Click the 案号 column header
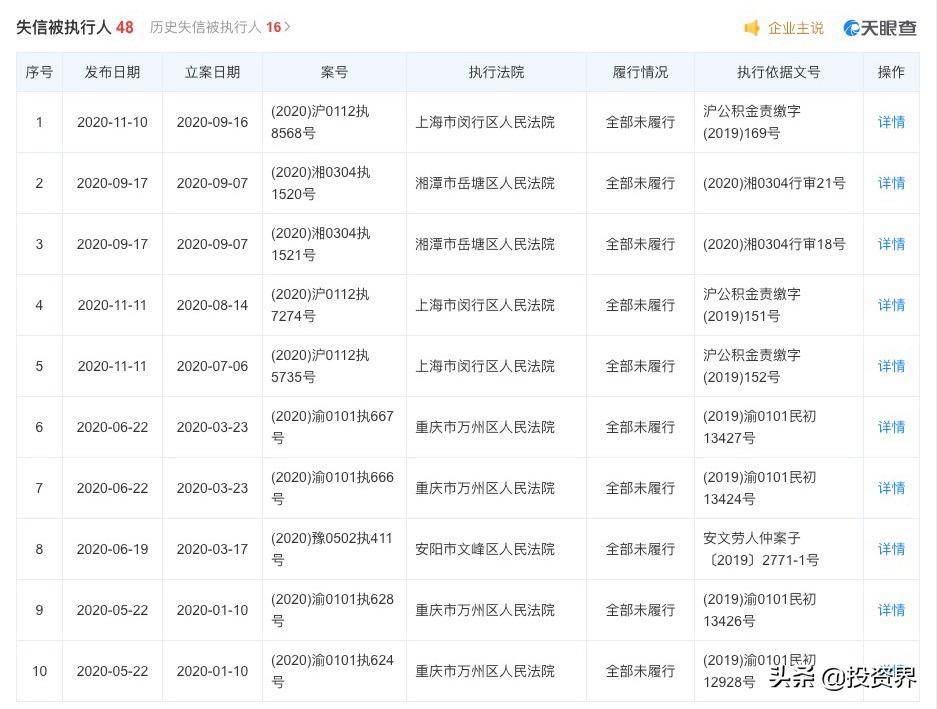This screenshot has width=937, height=709. point(334,72)
